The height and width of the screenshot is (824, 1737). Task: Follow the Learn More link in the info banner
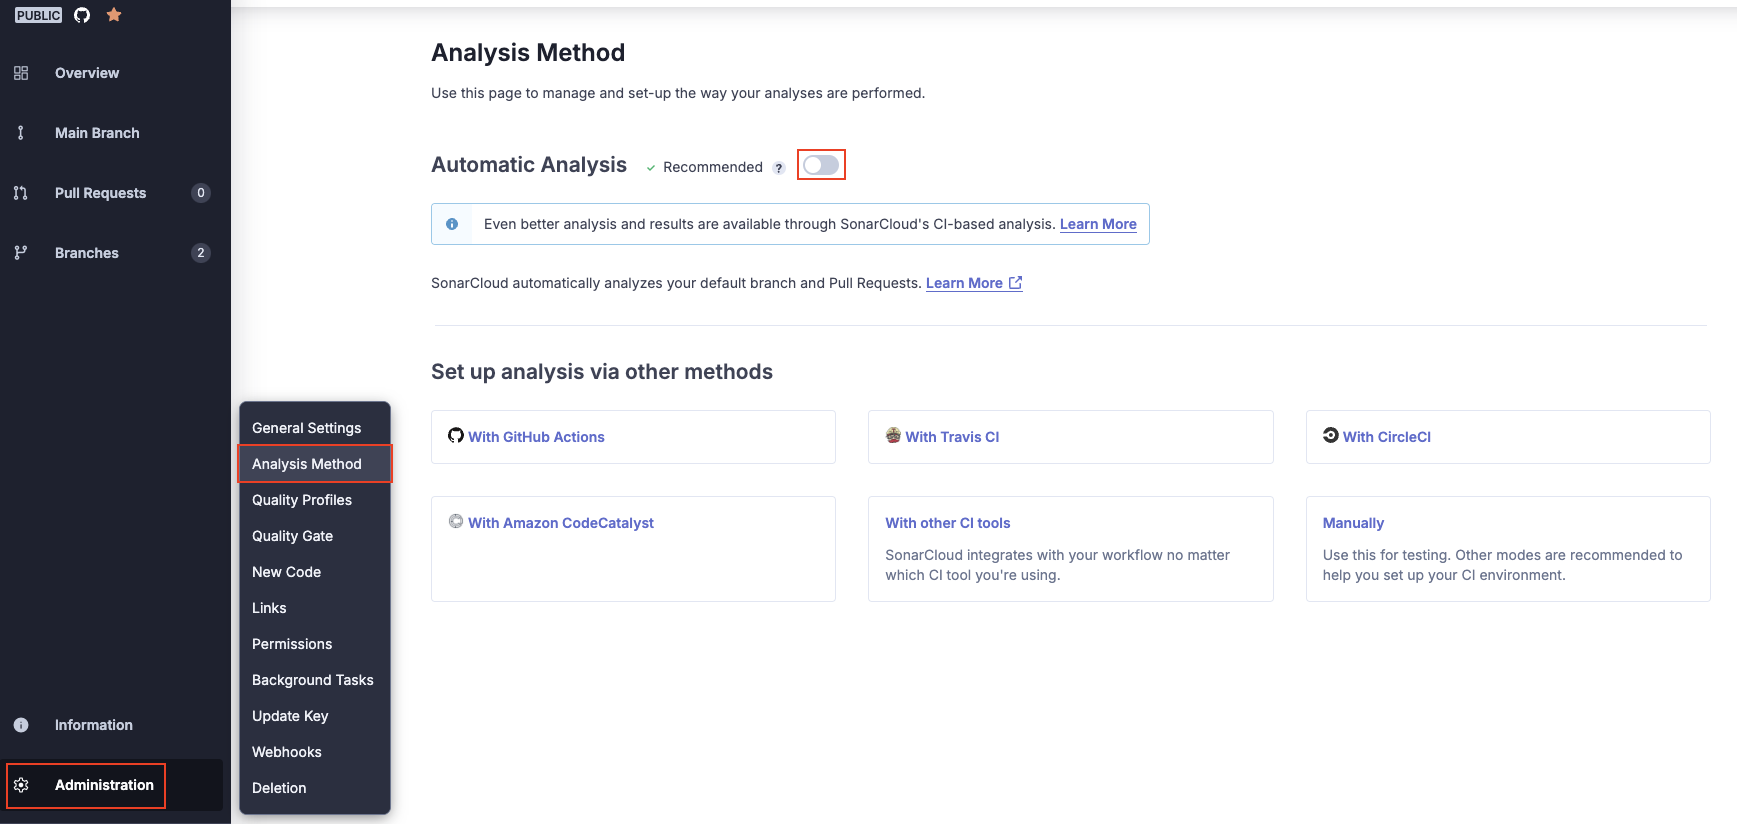tap(1098, 224)
